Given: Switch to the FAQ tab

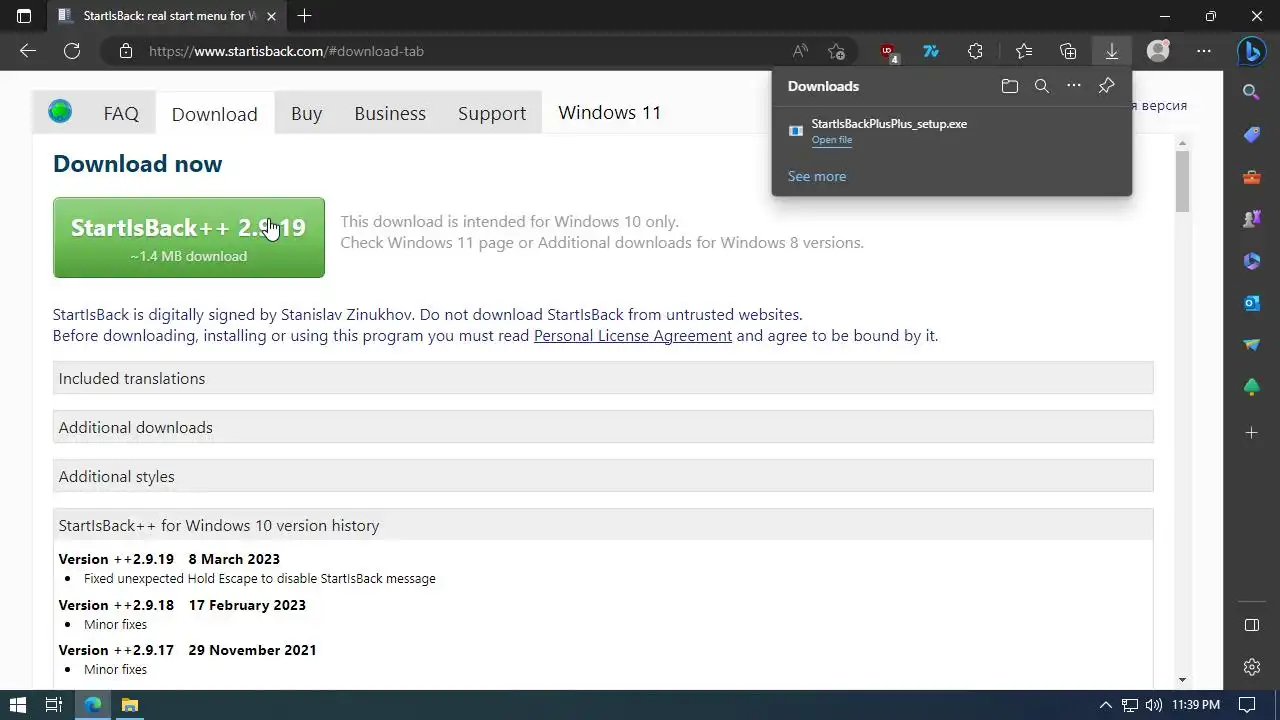Looking at the screenshot, I should click(121, 113).
